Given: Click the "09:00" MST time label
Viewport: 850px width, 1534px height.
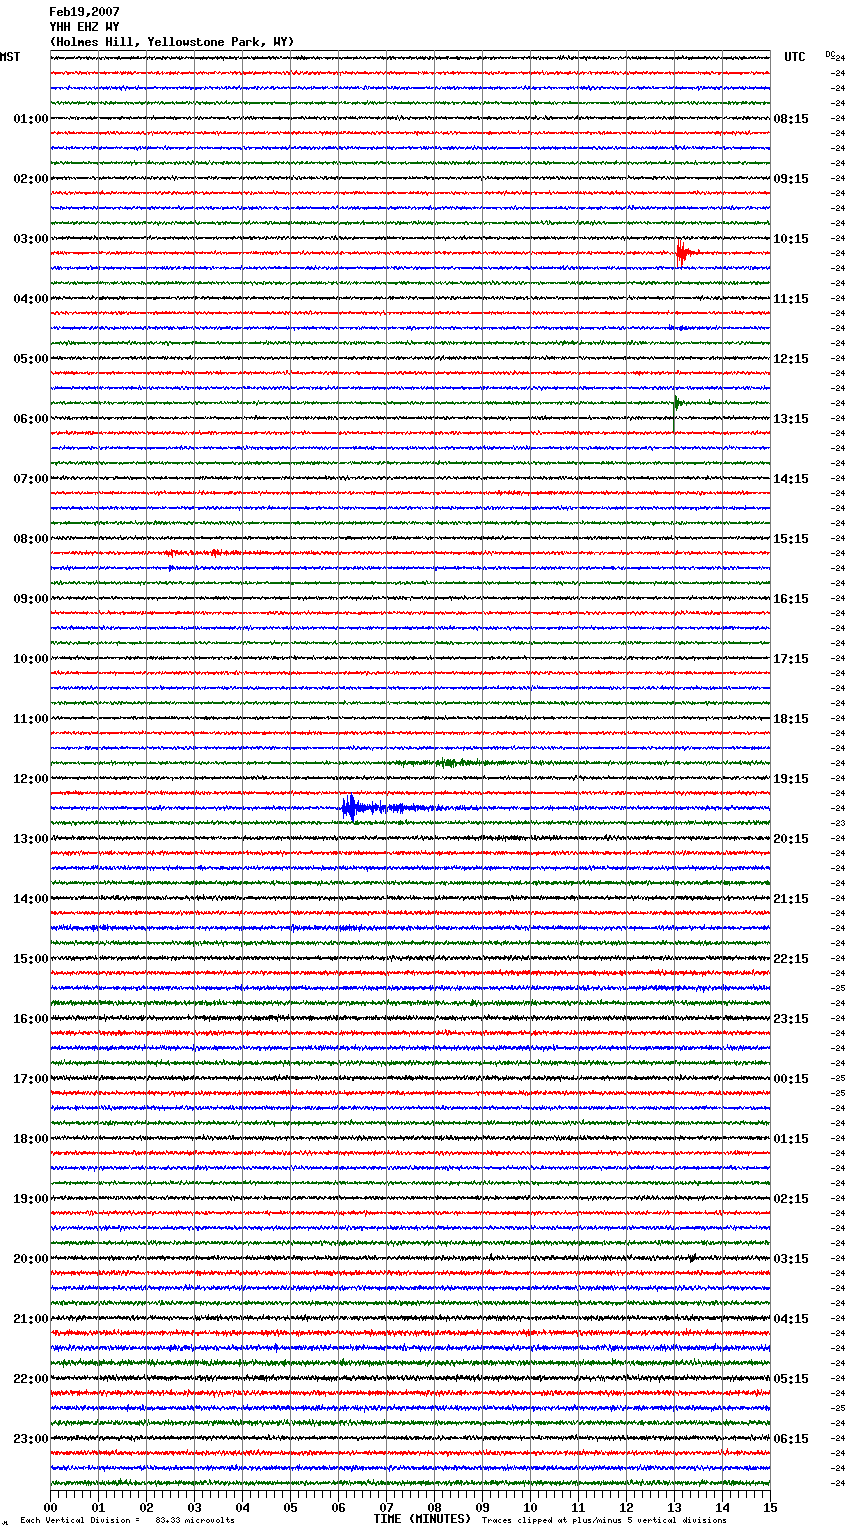Looking at the screenshot, I should [x=31, y=599].
